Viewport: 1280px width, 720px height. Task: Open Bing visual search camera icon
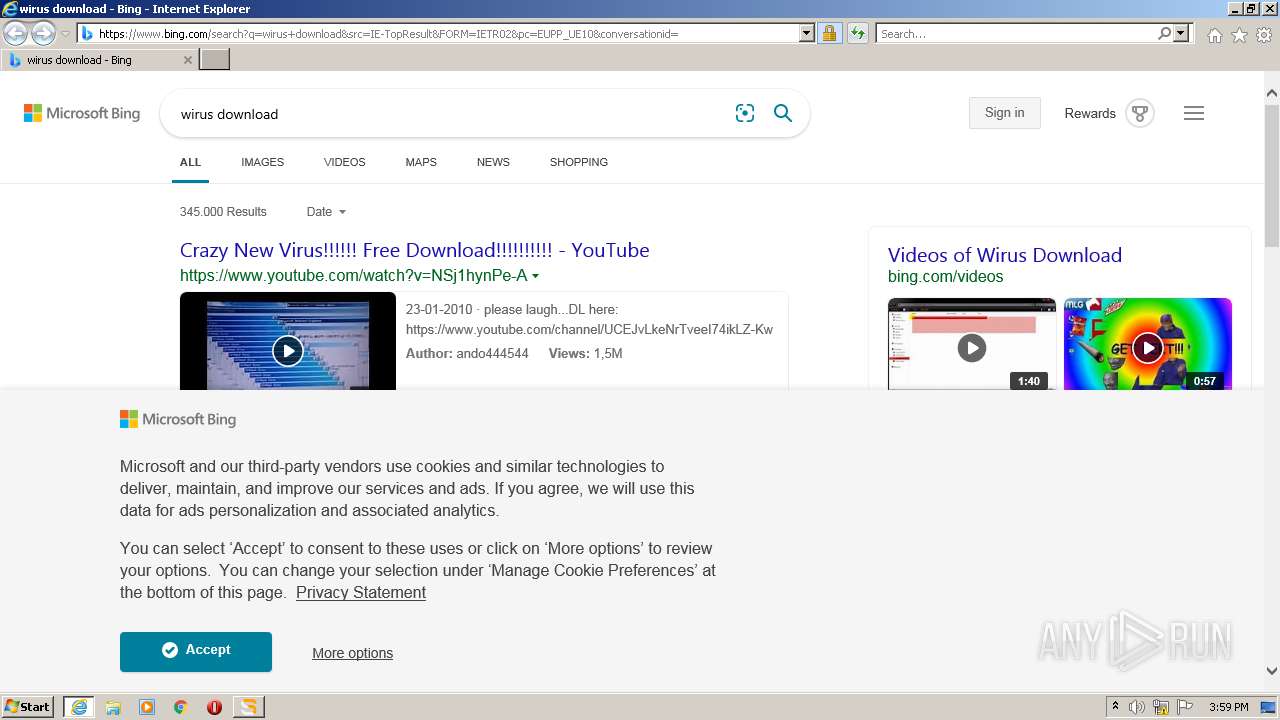(x=745, y=114)
